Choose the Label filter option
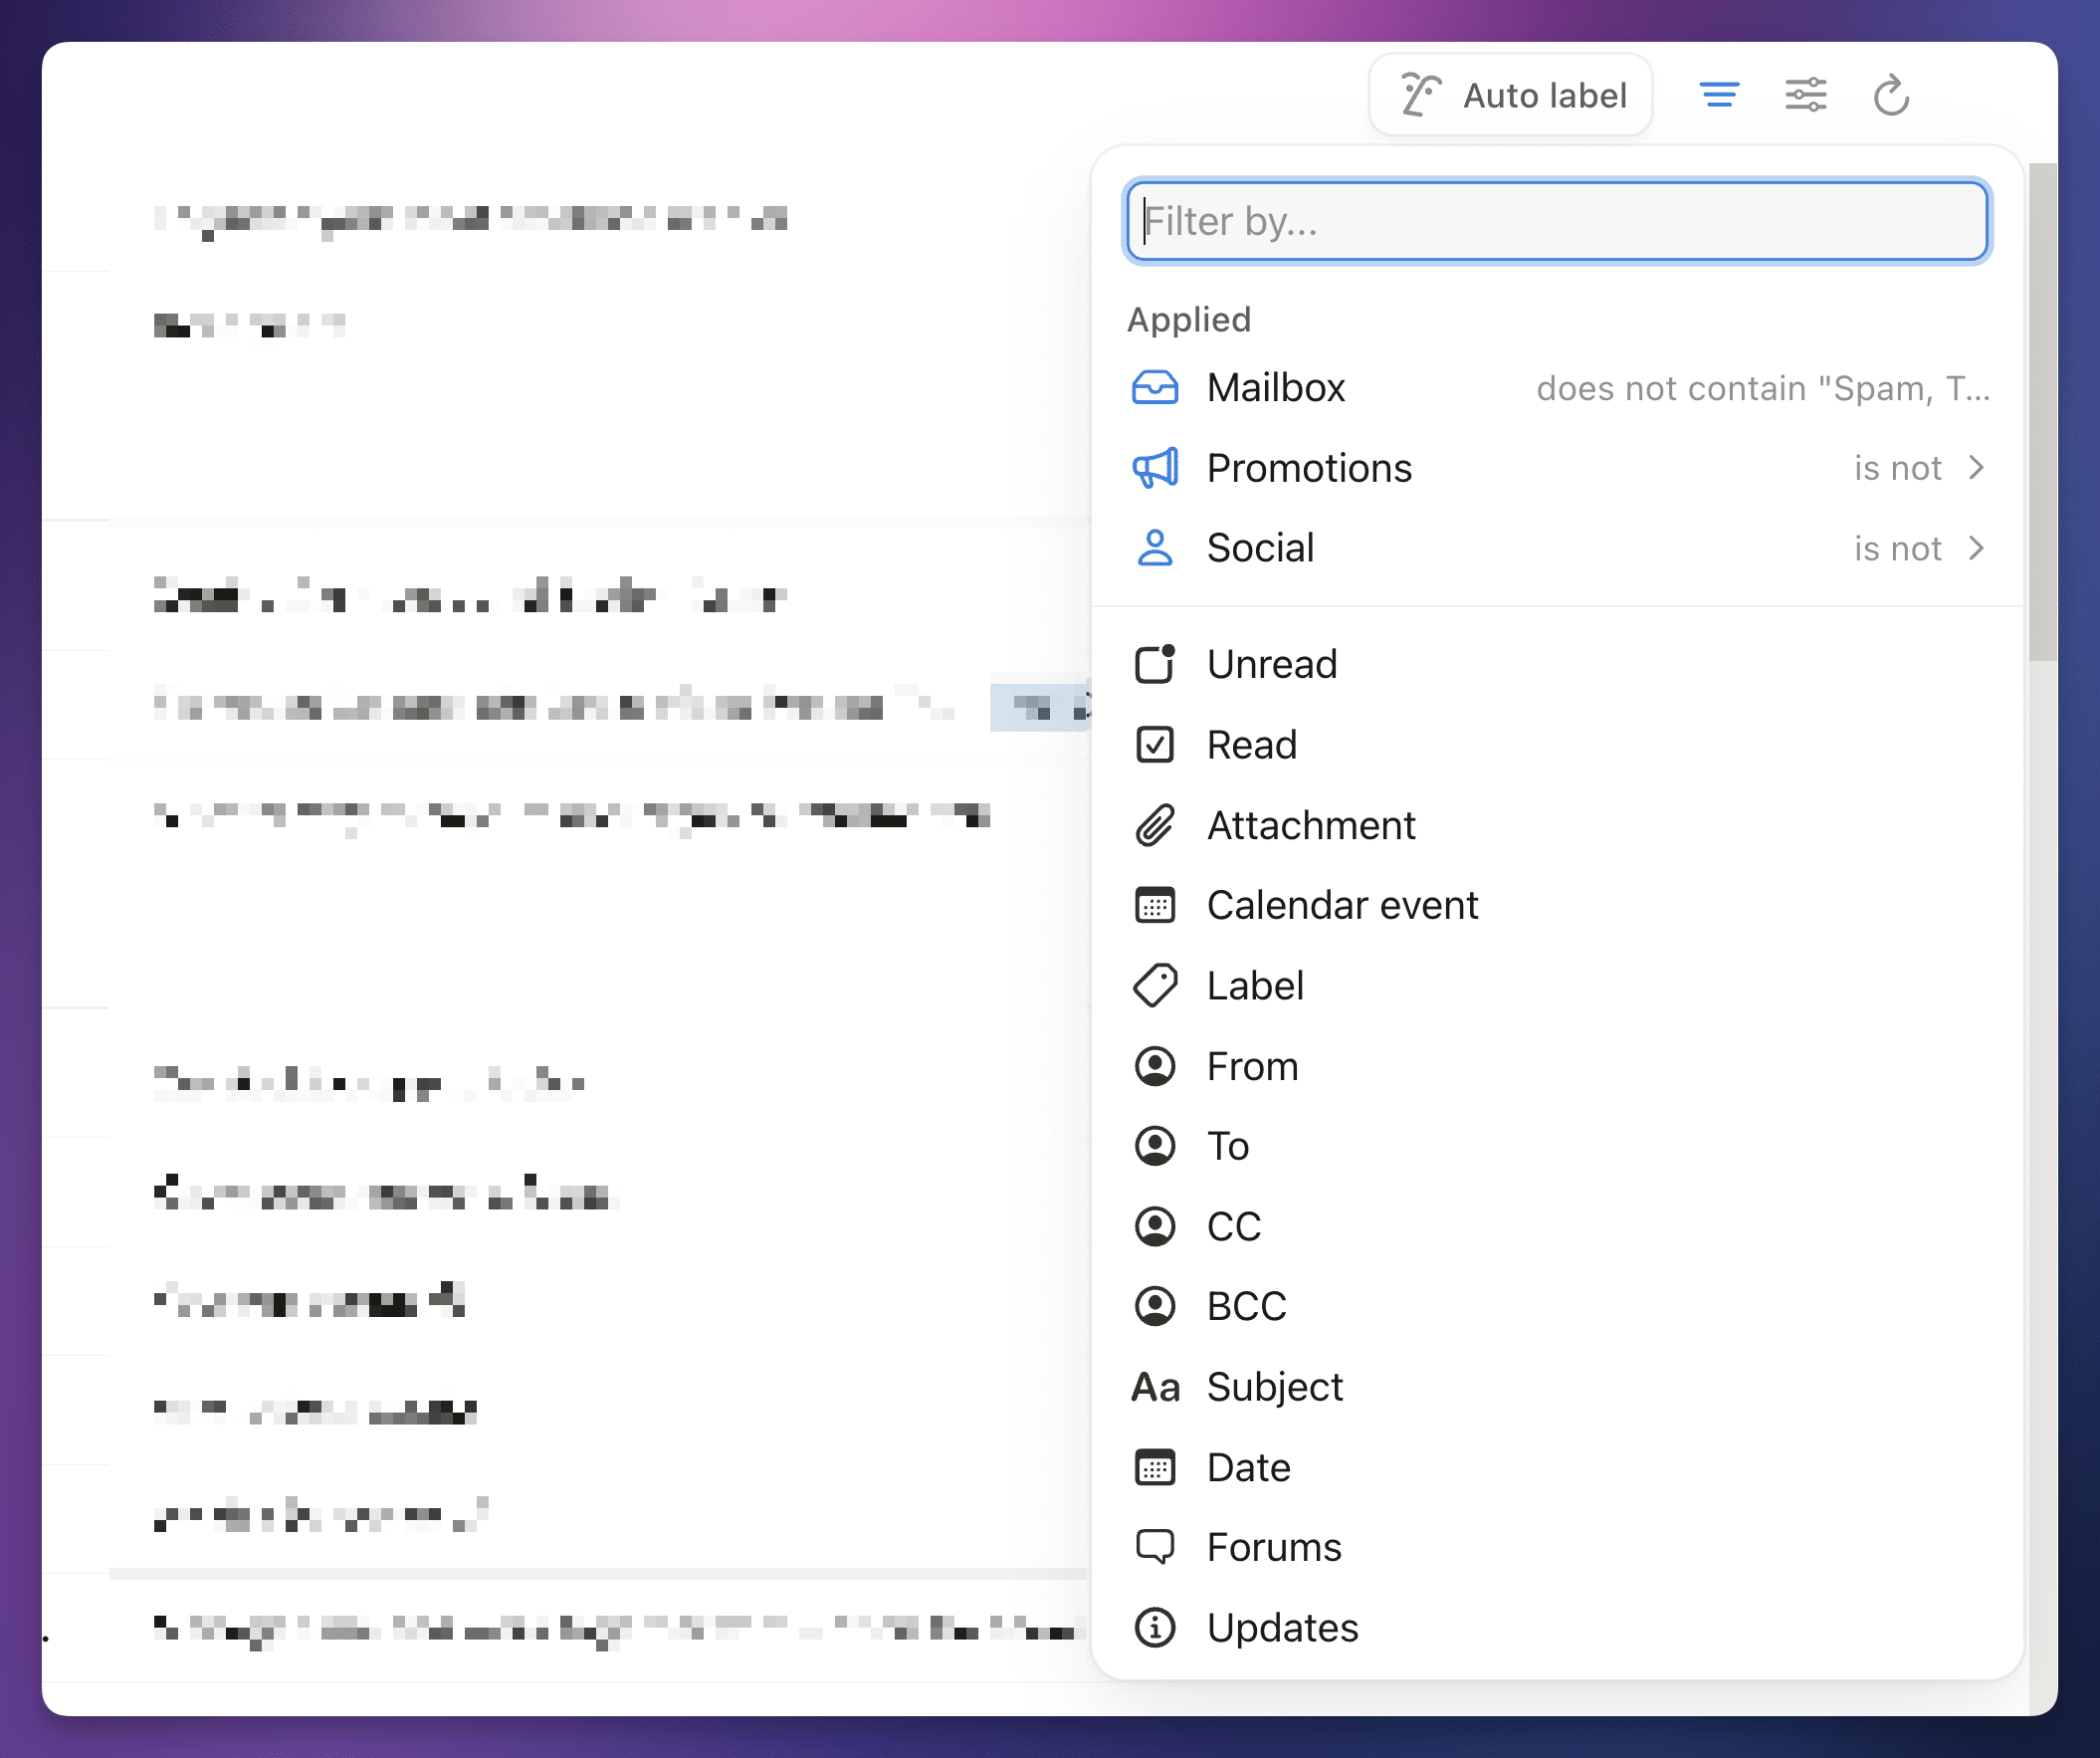Viewport: 2100px width, 1758px height. (x=1559, y=986)
